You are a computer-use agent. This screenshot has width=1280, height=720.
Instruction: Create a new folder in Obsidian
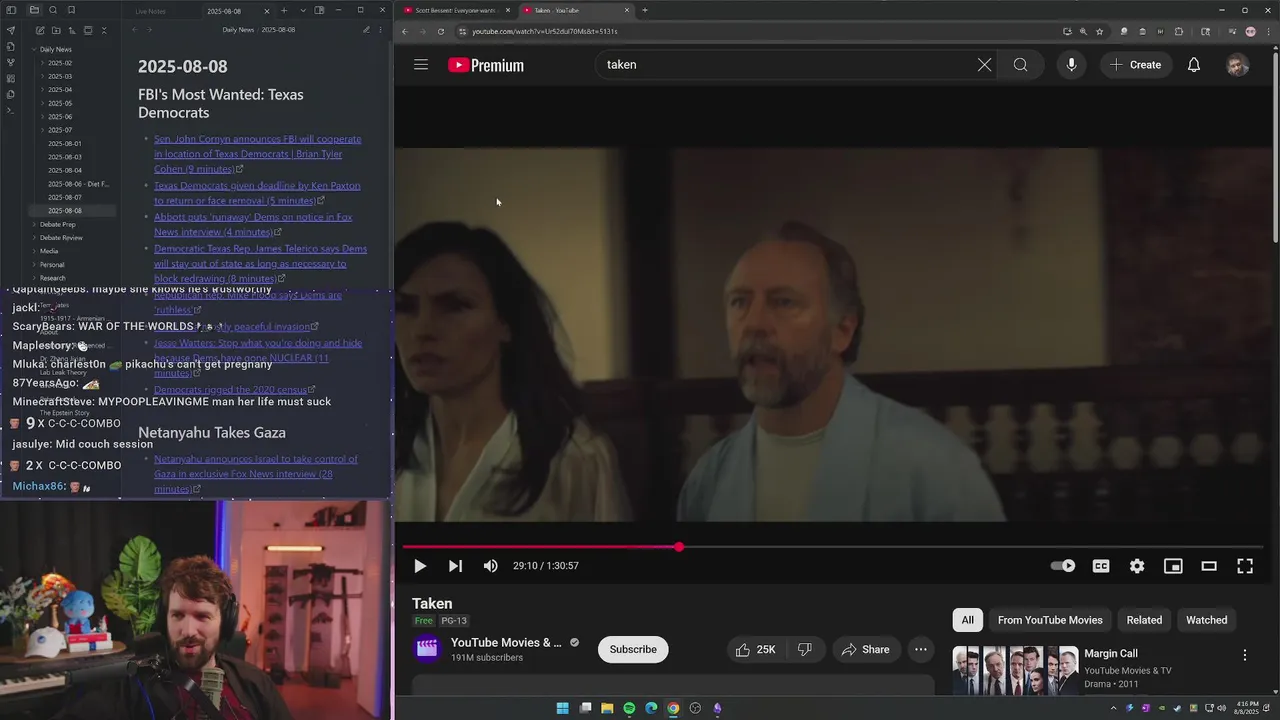[54, 31]
